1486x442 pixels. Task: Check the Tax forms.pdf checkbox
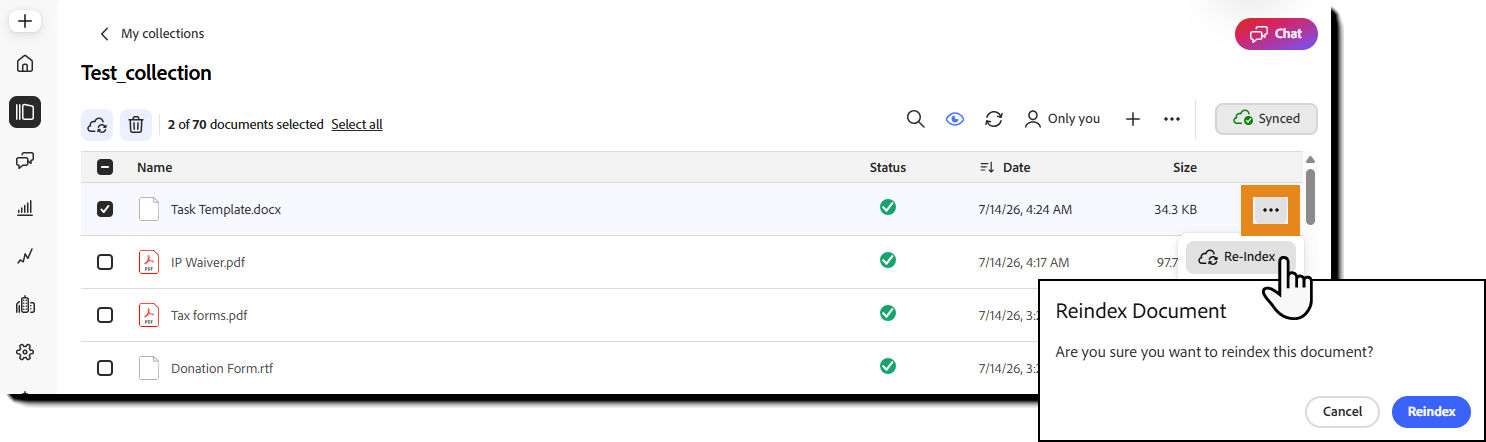[105, 315]
